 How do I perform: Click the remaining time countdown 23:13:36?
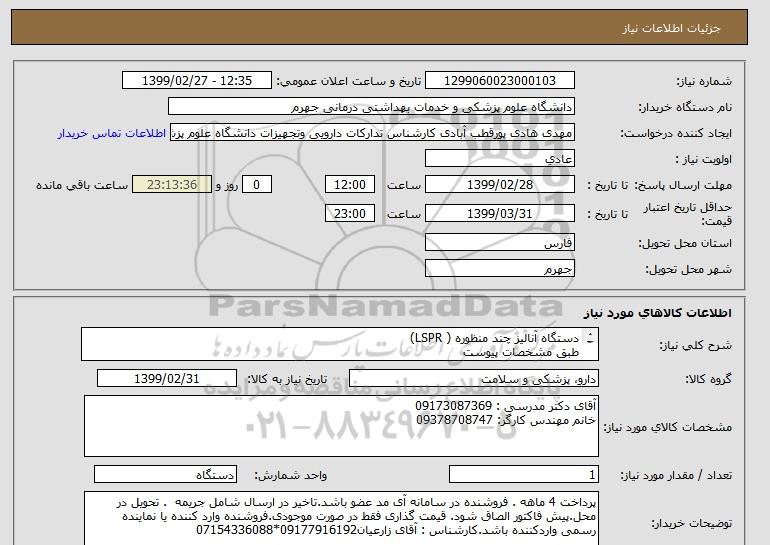tap(172, 185)
